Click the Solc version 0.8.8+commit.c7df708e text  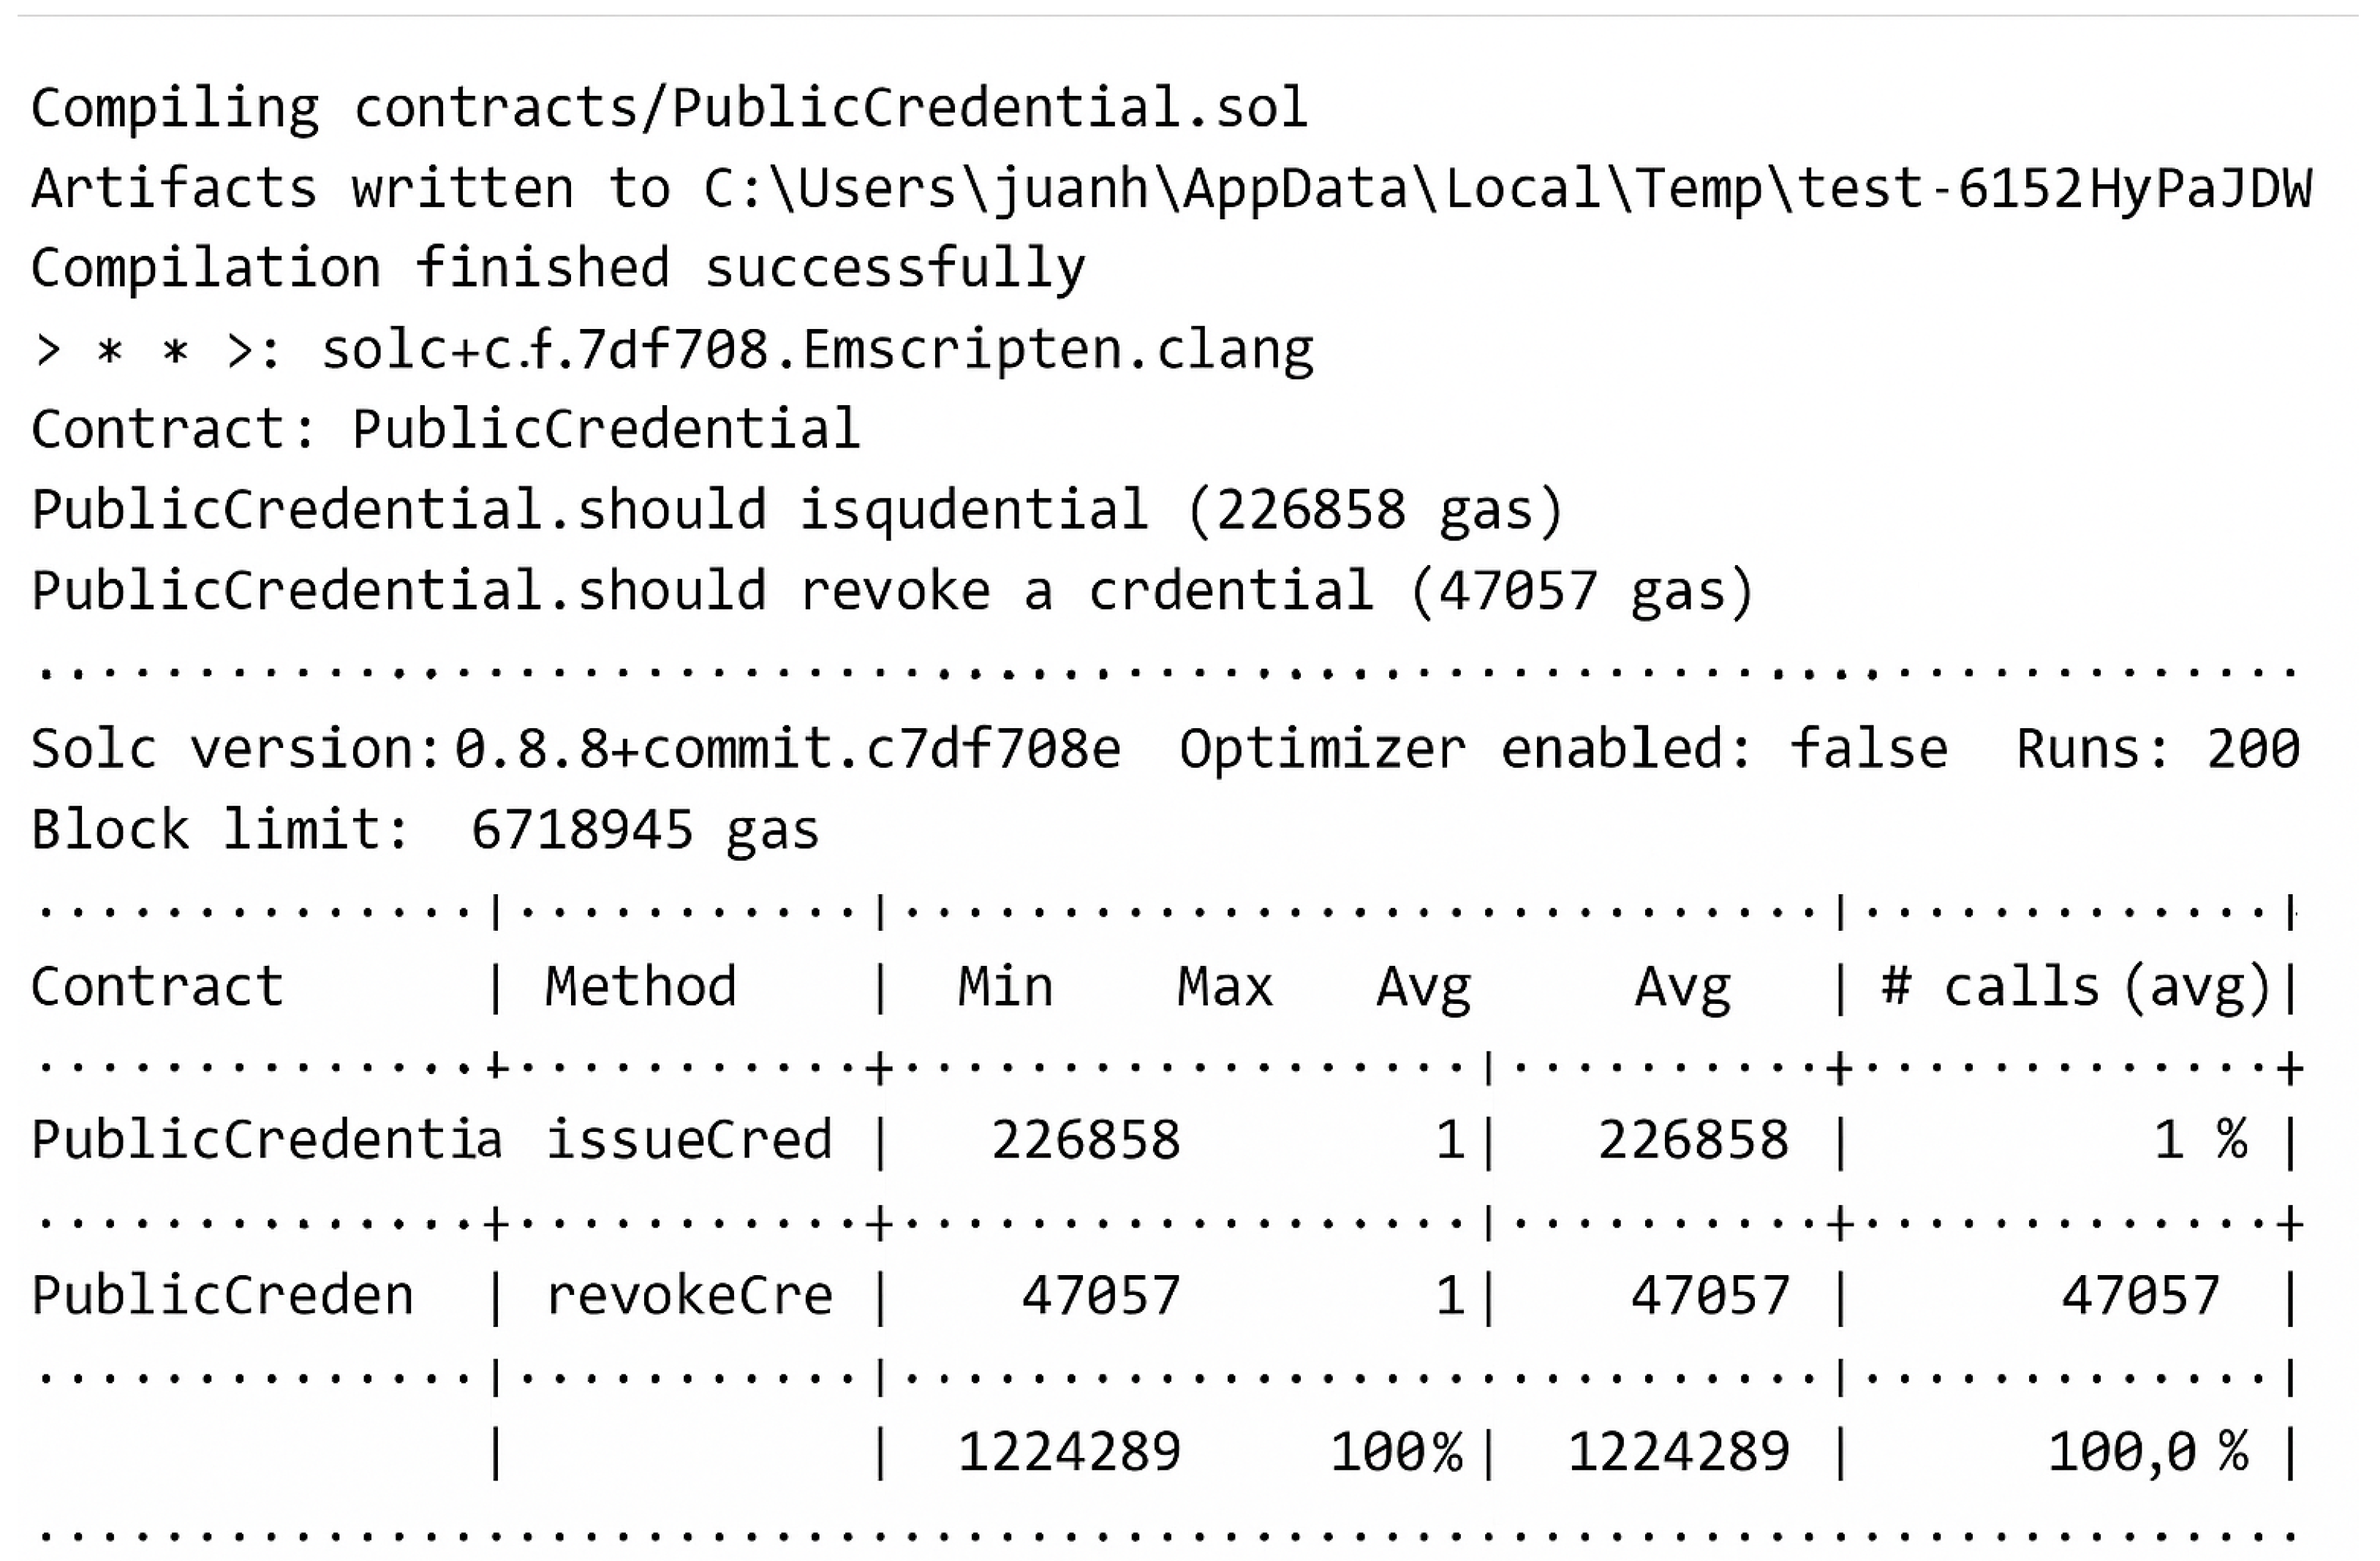click(576, 749)
